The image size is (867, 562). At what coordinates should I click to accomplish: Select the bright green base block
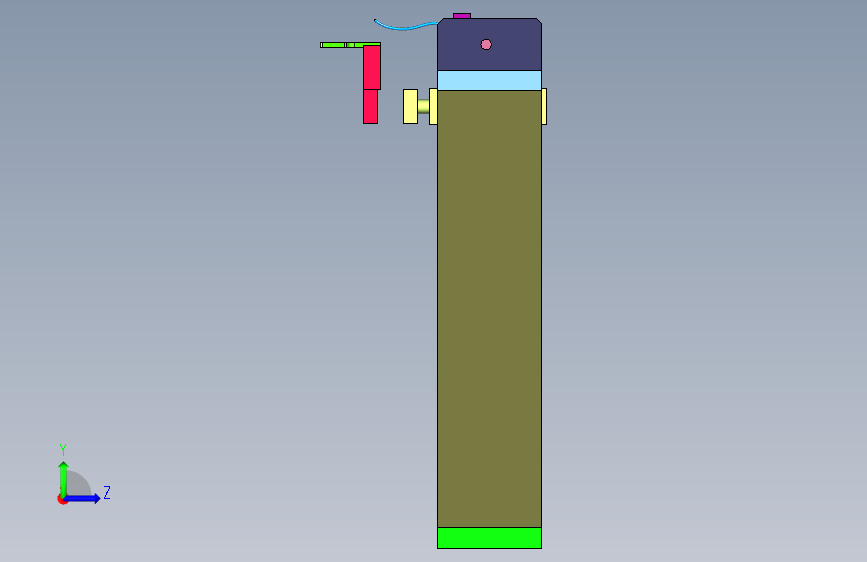tap(489, 538)
